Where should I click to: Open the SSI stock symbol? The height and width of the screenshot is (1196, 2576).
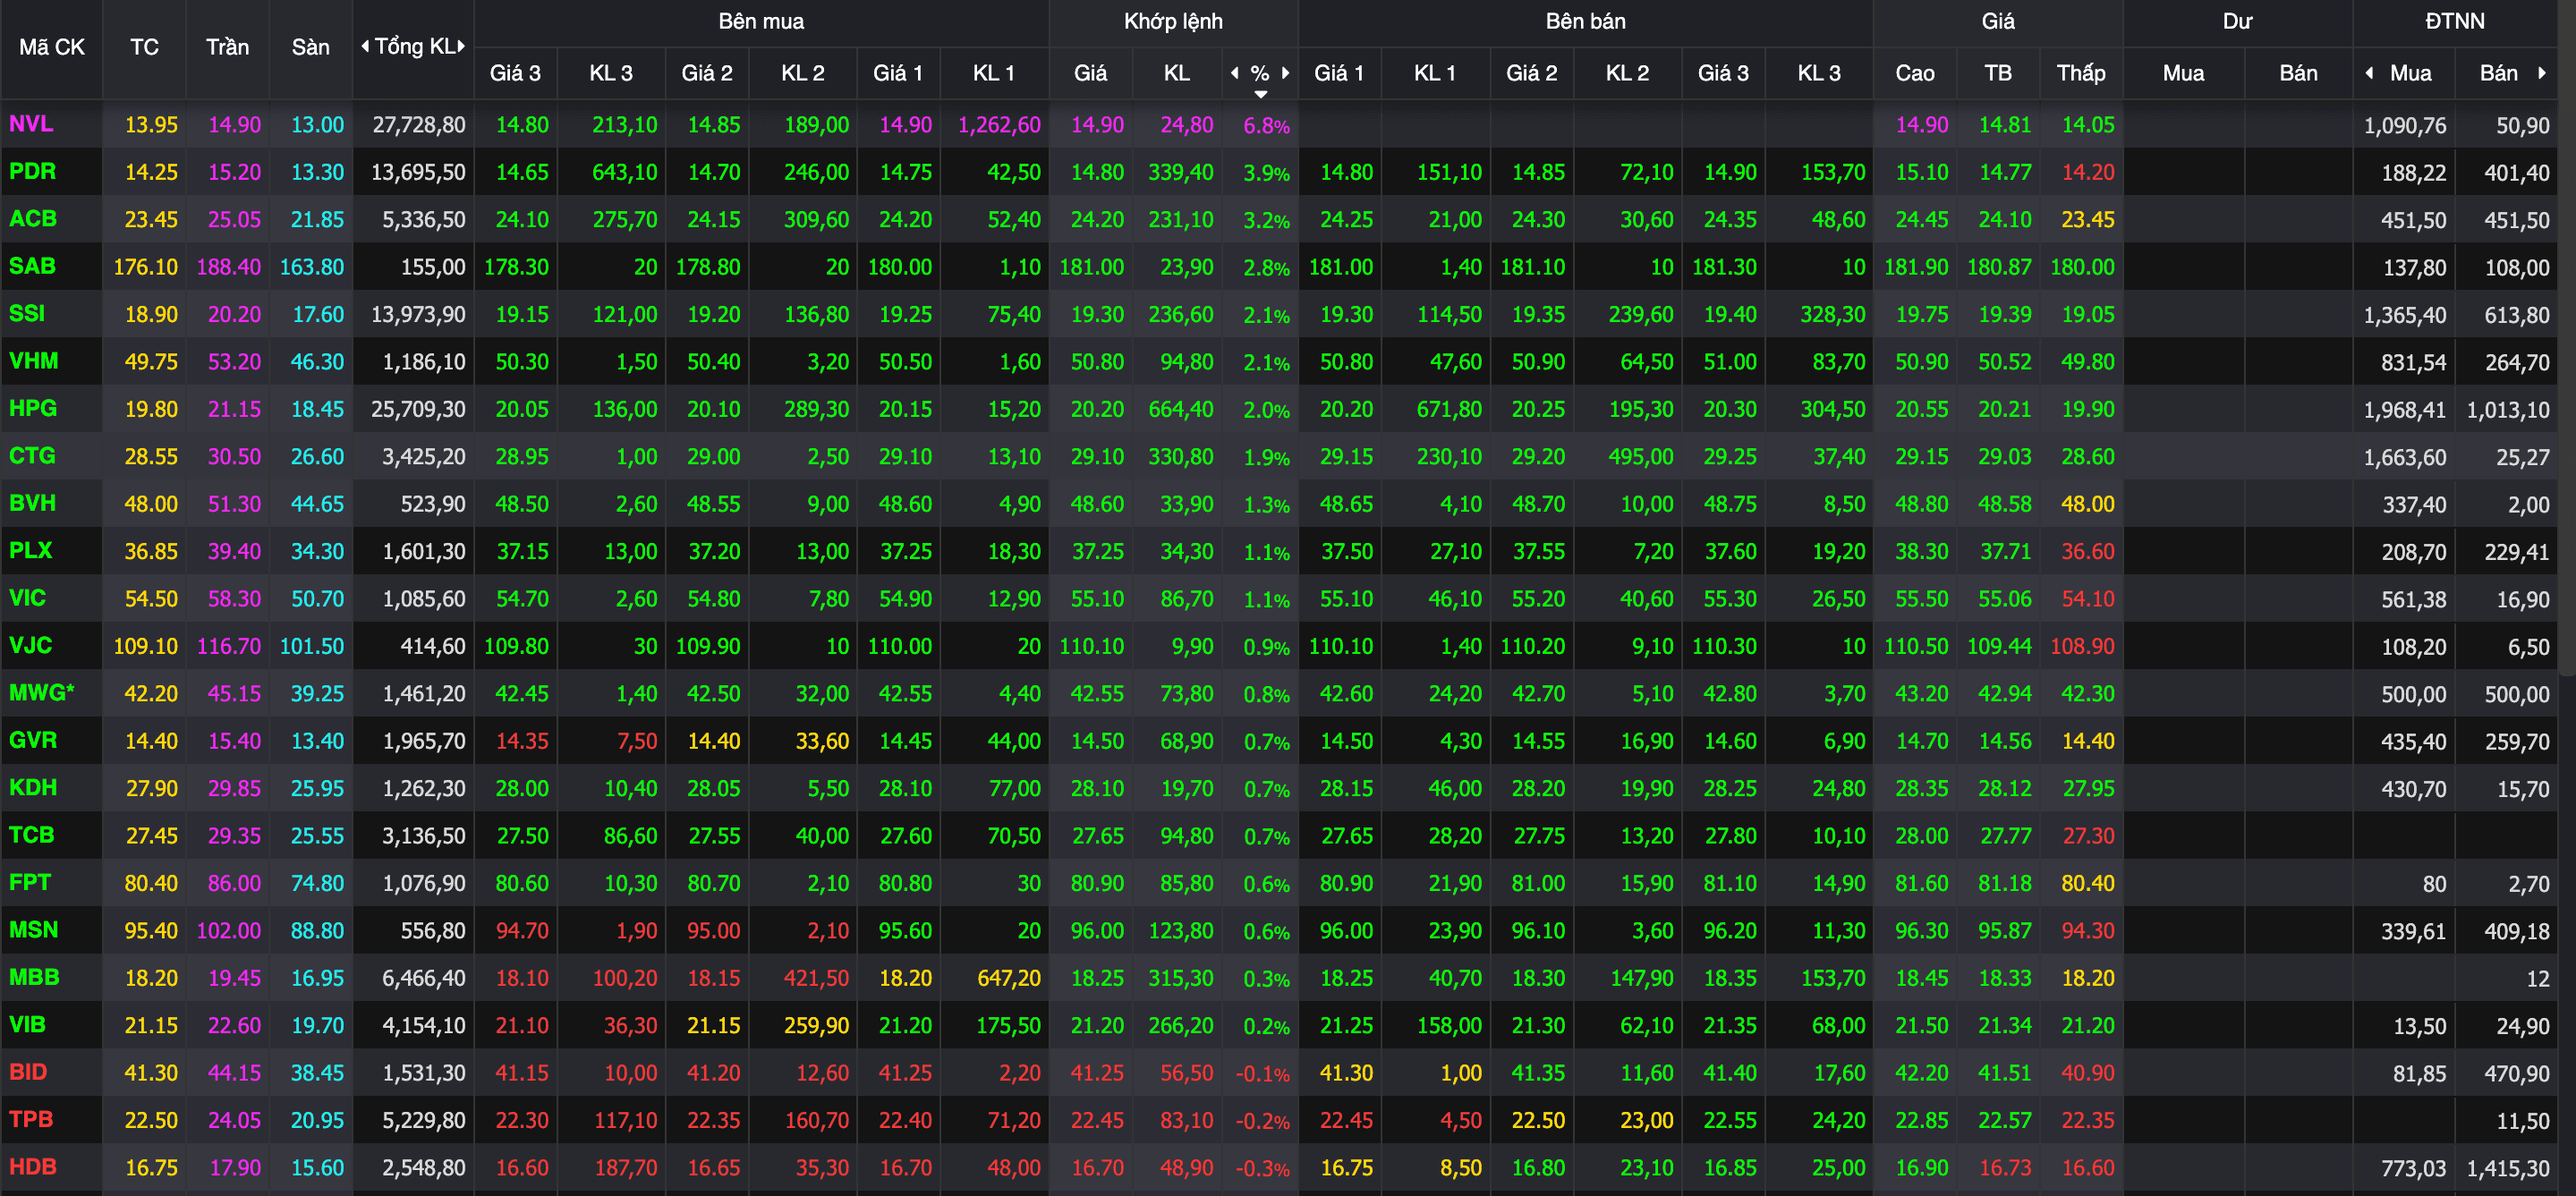(x=27, y=313)
